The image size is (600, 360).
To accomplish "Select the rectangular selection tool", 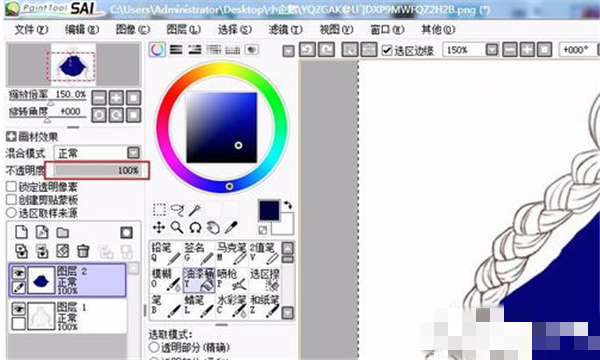I will pyautogui.click(x=159, y=210).
